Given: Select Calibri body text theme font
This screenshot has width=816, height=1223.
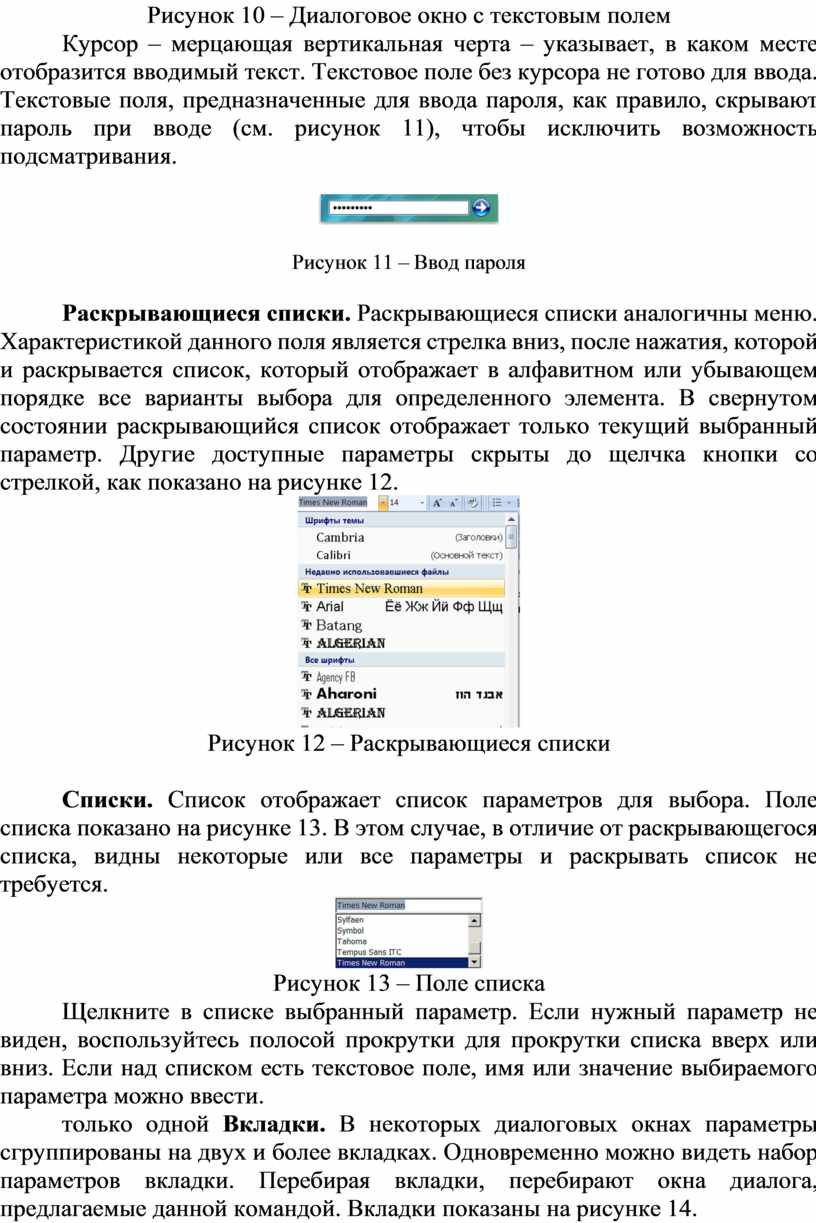Looking at the screenshot, I should (x=401, y=555).
